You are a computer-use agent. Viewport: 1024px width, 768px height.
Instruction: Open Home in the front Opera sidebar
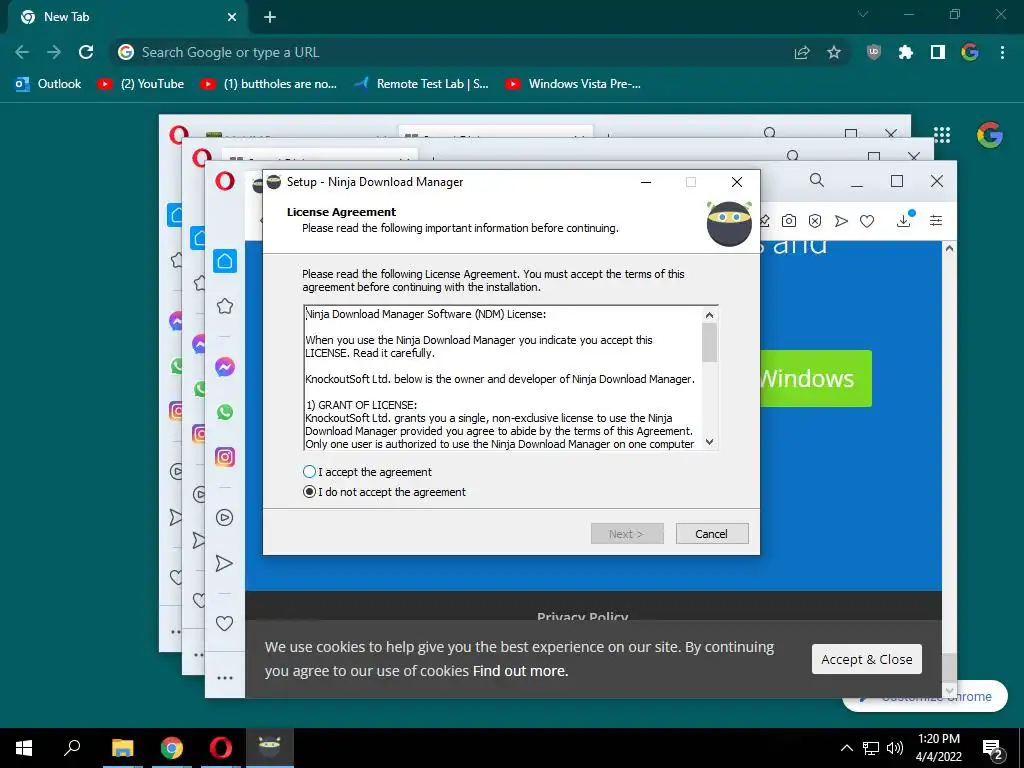pos(225,261)
